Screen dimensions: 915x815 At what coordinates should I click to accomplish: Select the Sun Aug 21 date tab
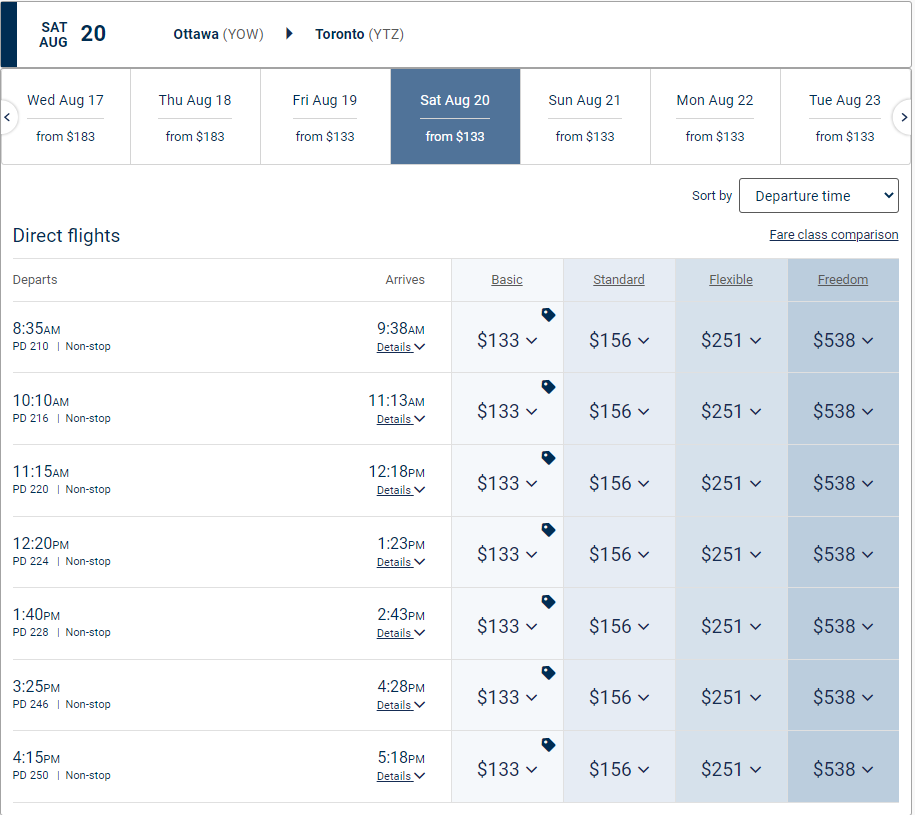coord(585,117)
